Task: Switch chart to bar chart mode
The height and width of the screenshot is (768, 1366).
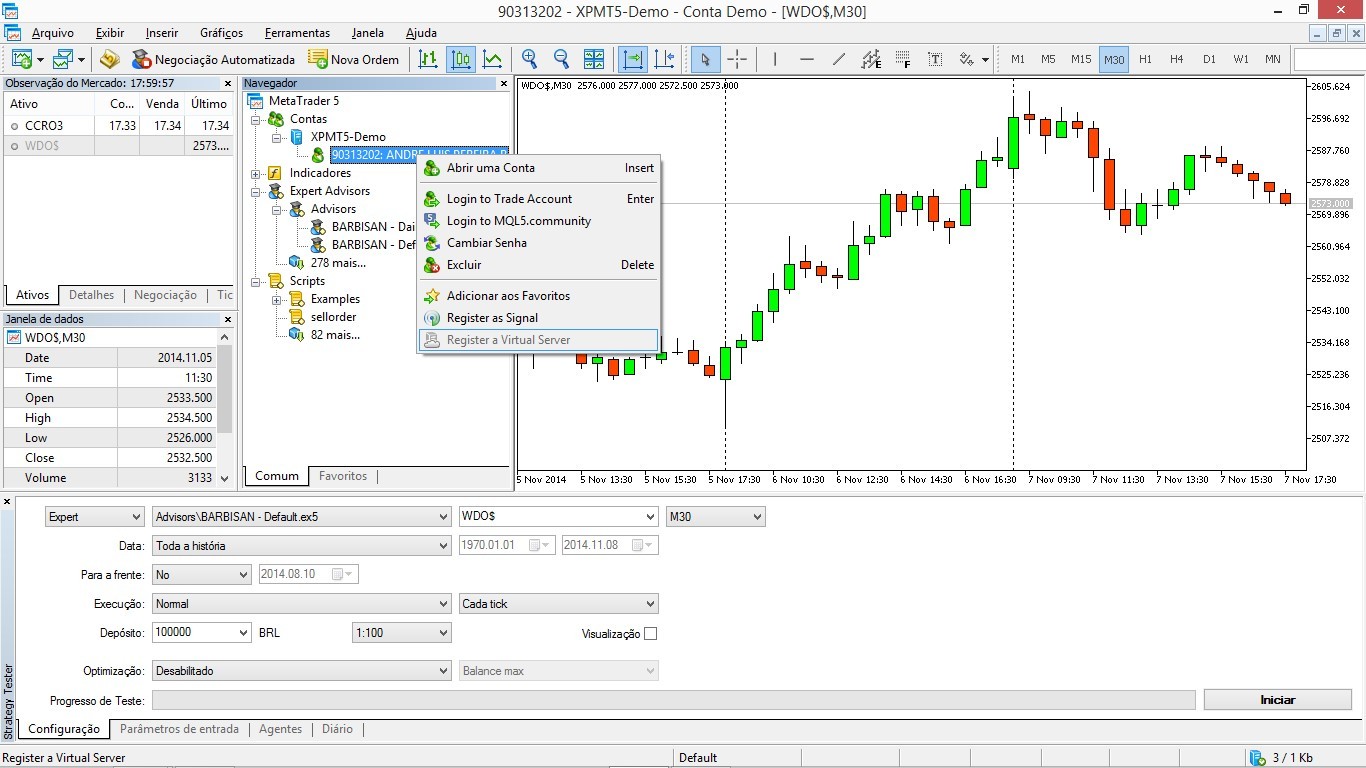Action: 428,59
